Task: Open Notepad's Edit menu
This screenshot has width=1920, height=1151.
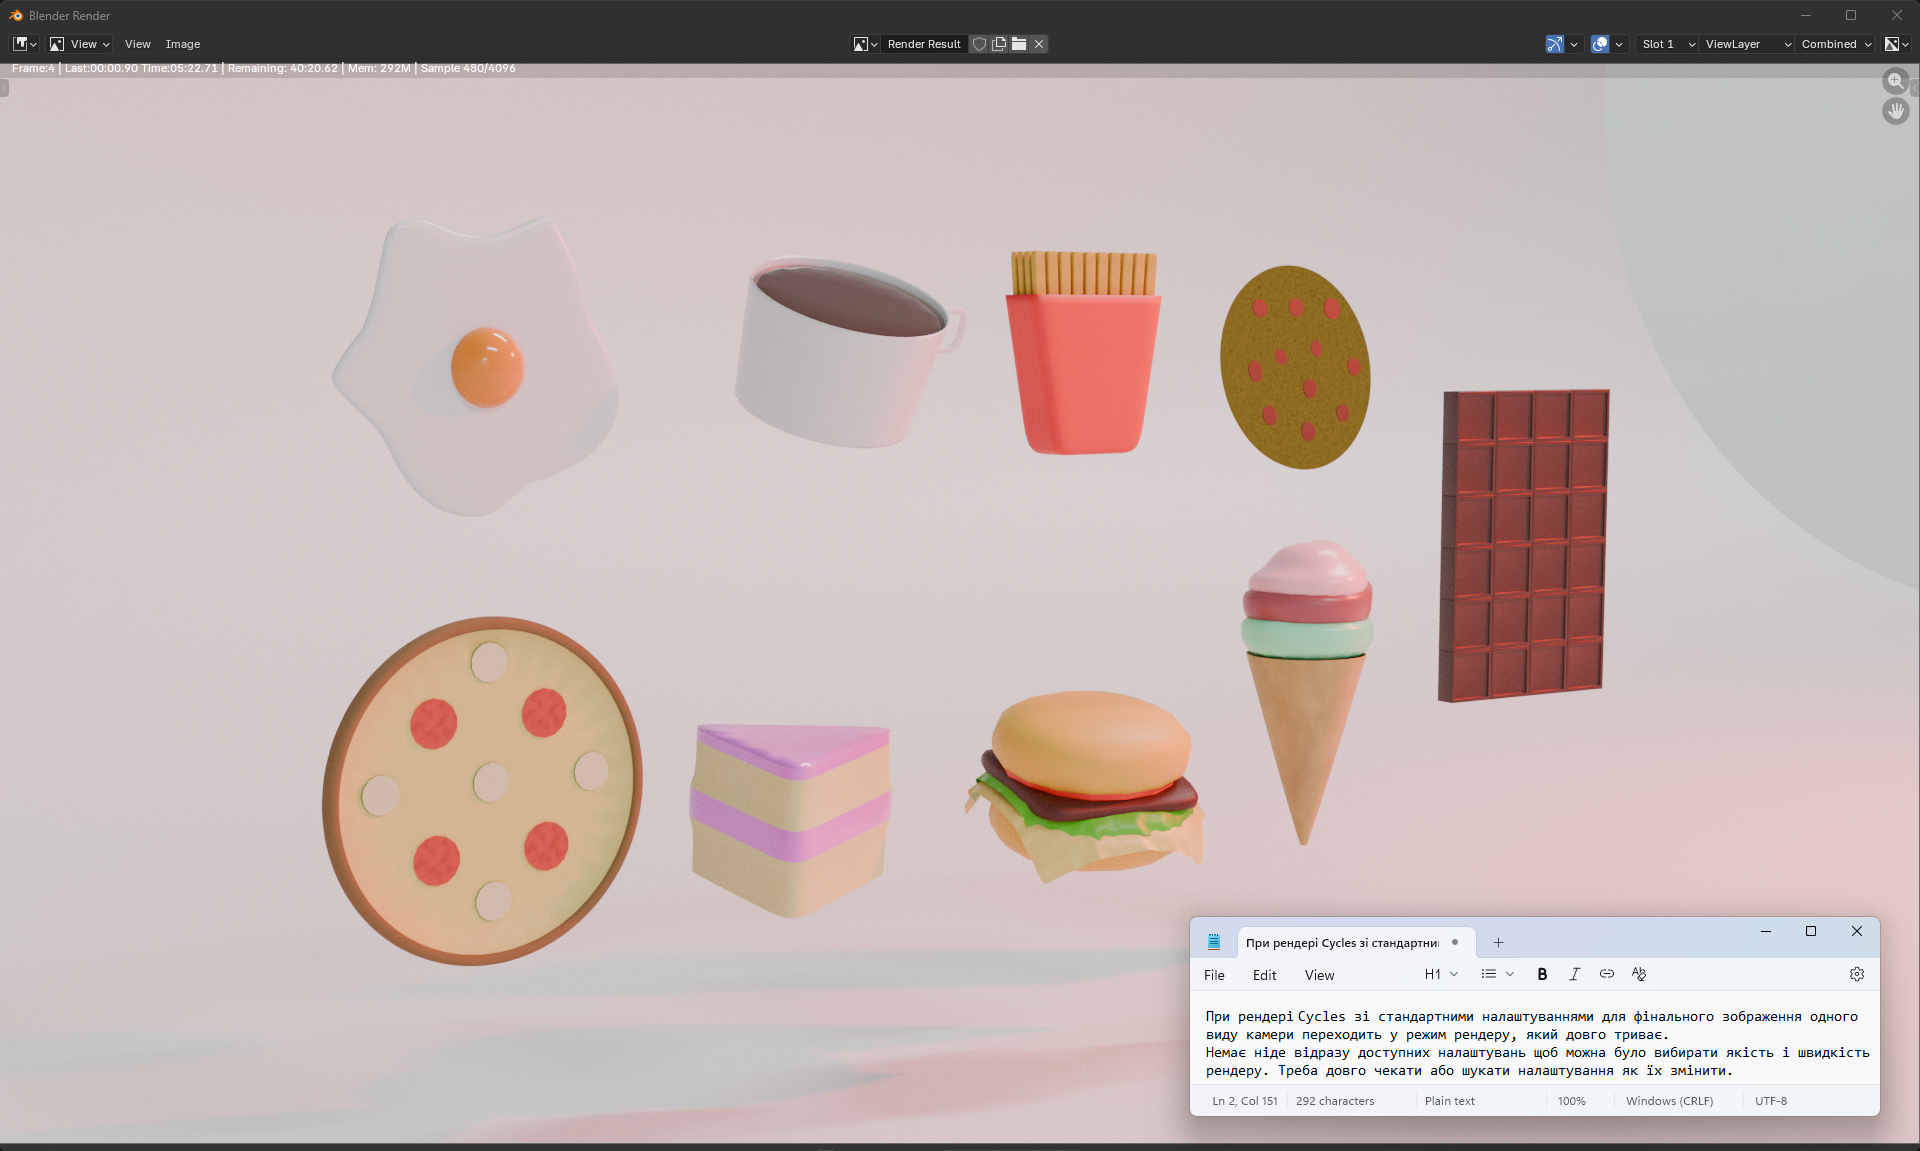Action: click(x=1264, y=975)
